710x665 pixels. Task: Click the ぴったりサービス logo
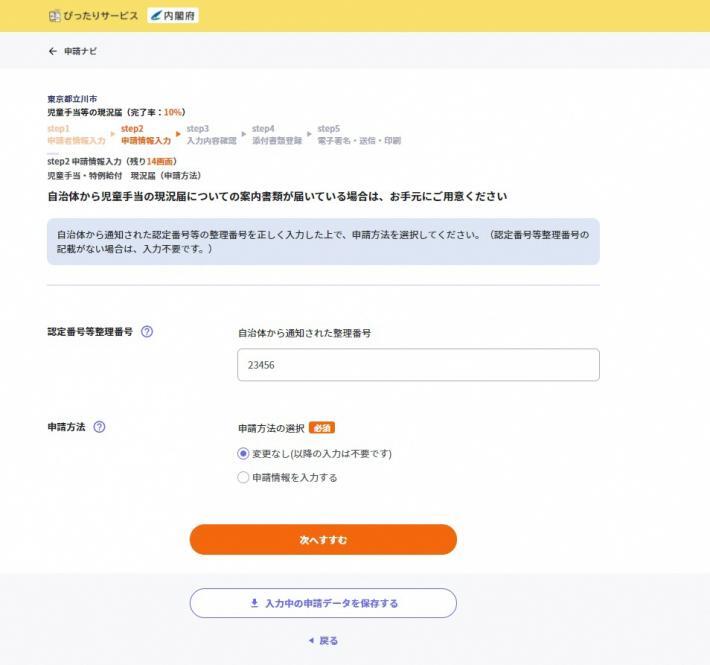[93, 16]
